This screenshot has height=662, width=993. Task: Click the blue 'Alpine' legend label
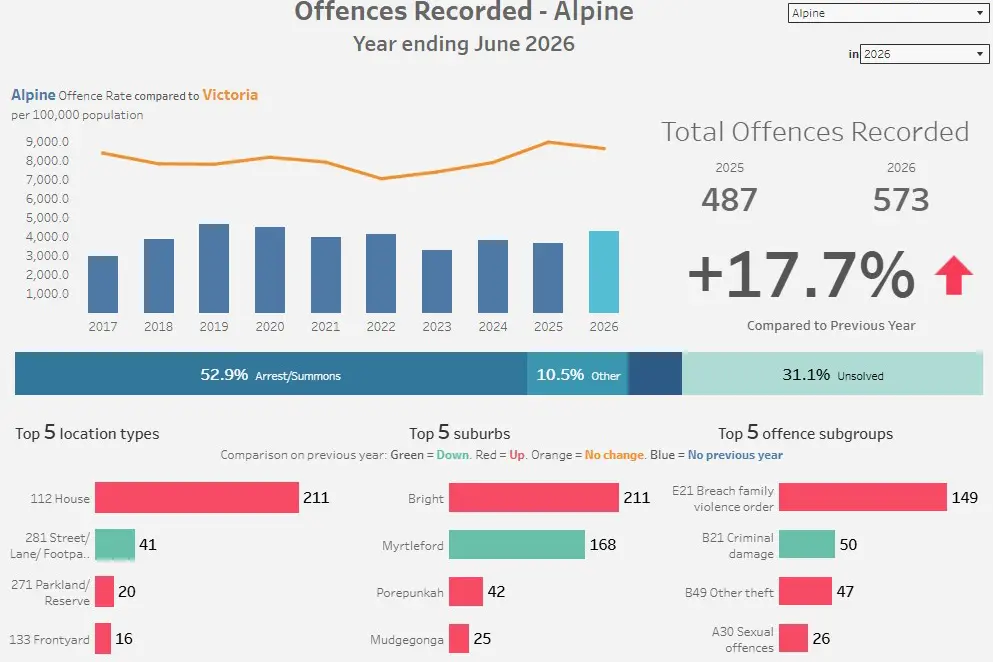coord(34,95)
